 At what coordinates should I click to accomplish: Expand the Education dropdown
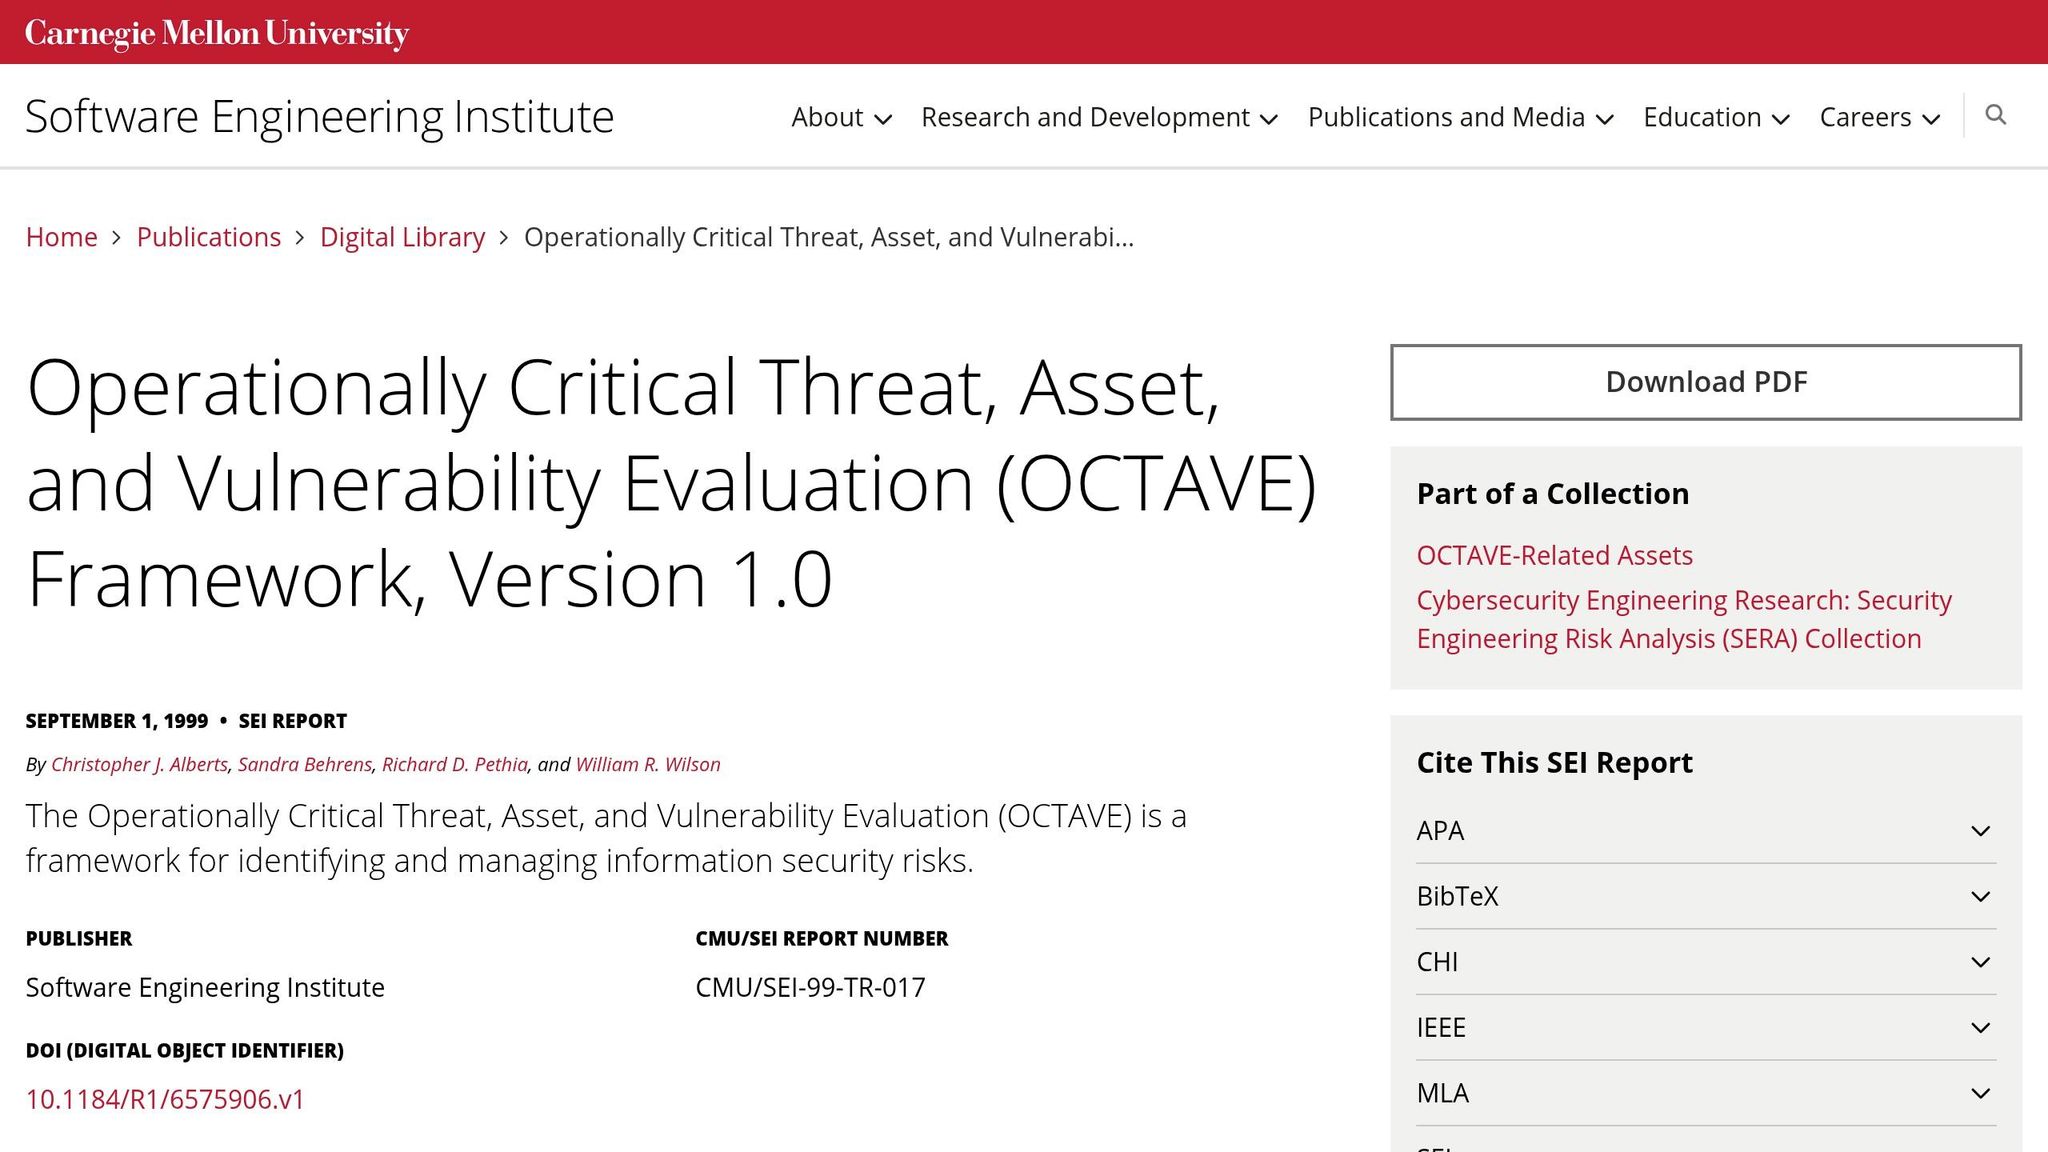(x=1716, y=117)
